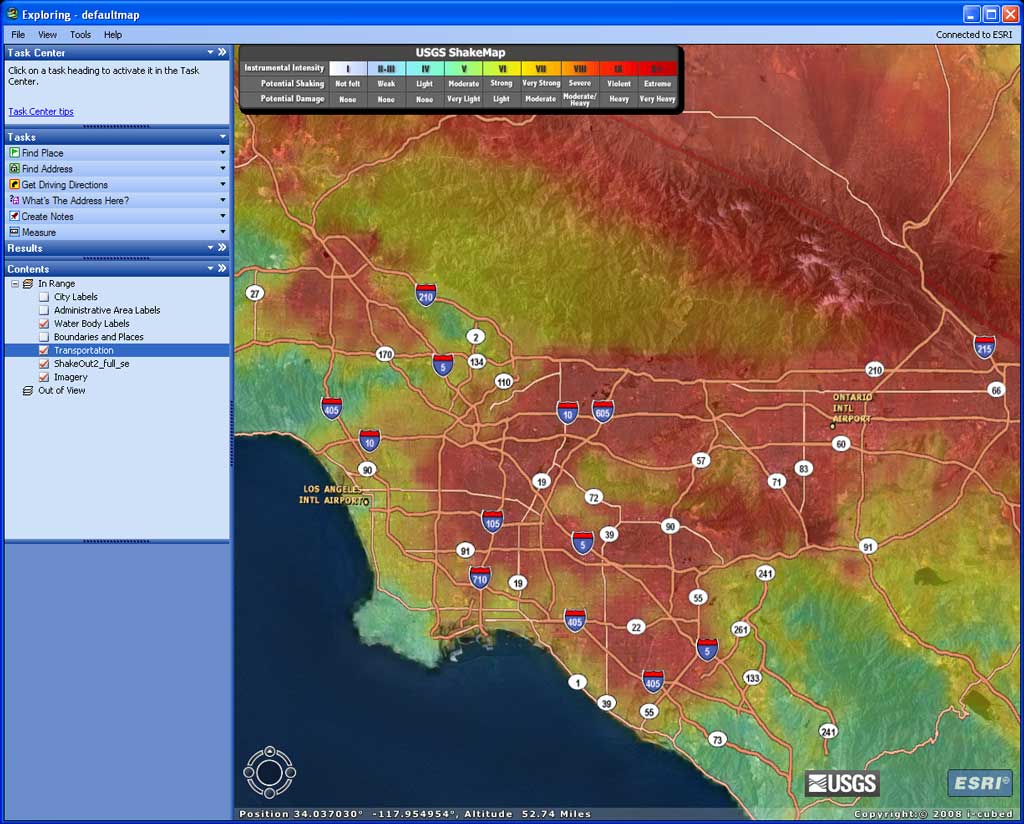This screenshot has width=1024, height=824.
Task: Open the View menu
Action: [47, 35]
